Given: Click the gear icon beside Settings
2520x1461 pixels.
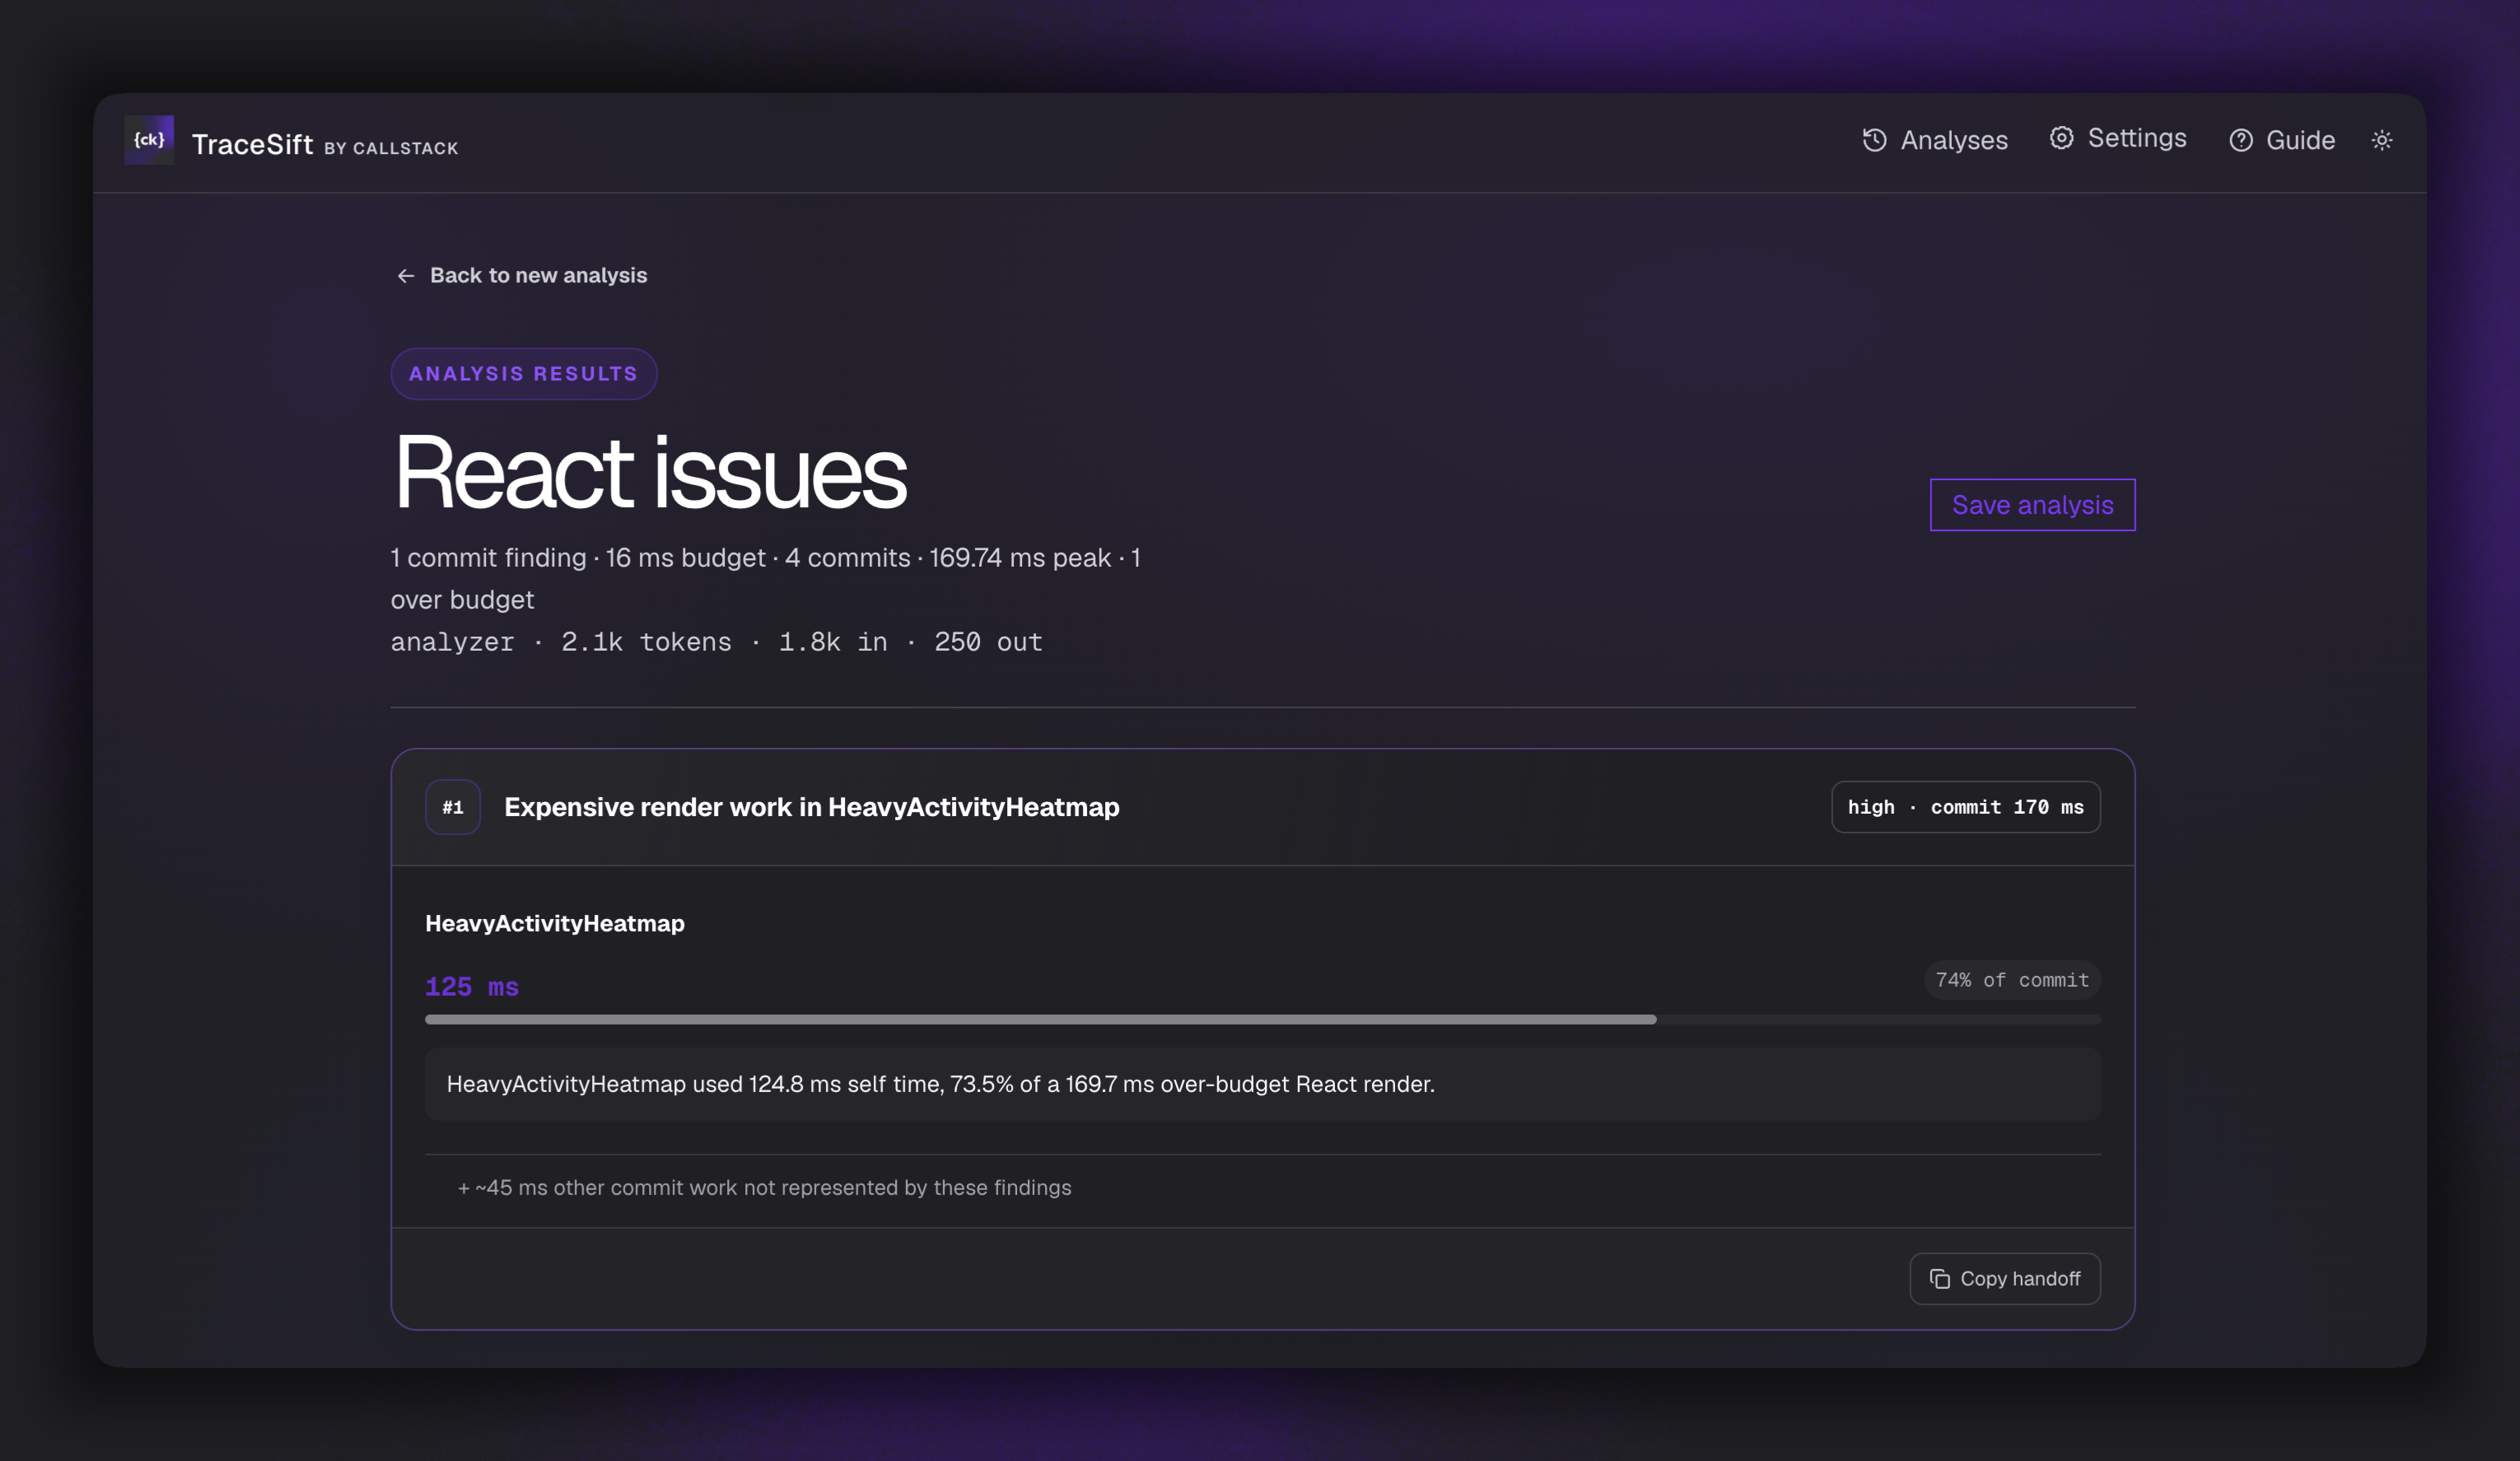Looking at the screenshot, I should 2061,138.
